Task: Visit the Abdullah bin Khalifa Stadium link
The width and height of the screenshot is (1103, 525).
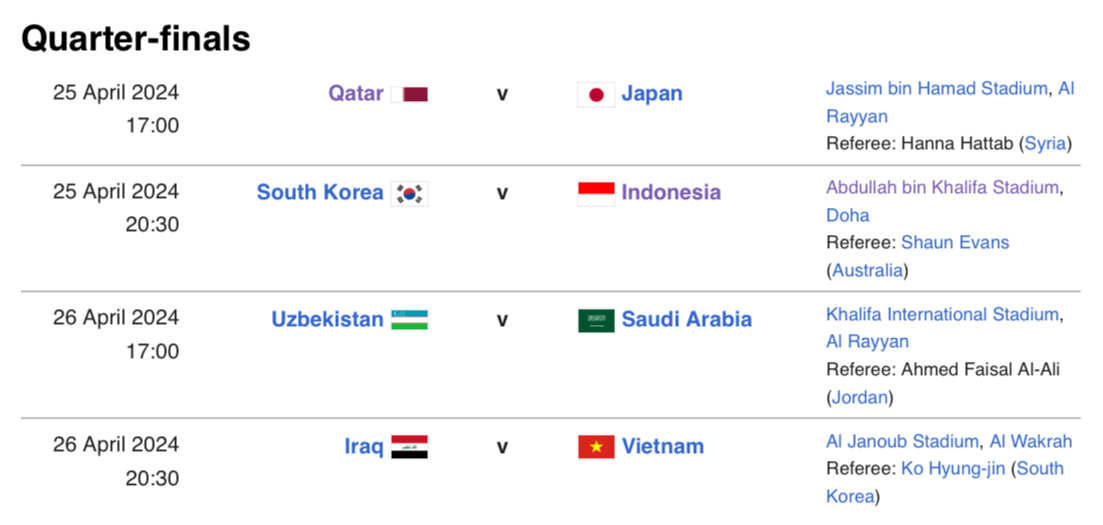Action: 942,187
